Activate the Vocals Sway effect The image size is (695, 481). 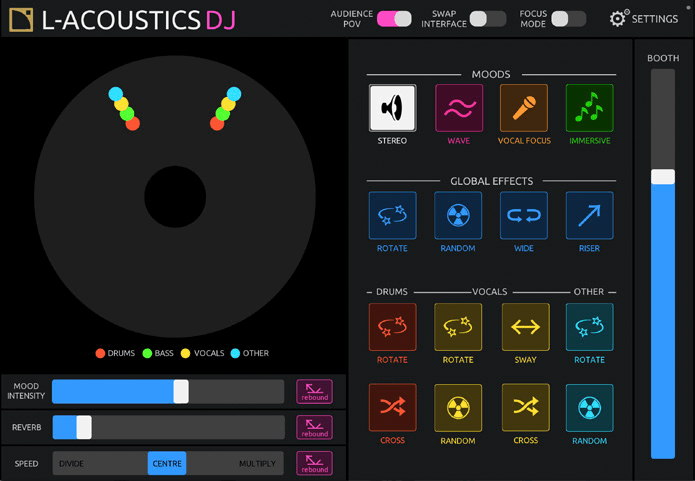524,327
